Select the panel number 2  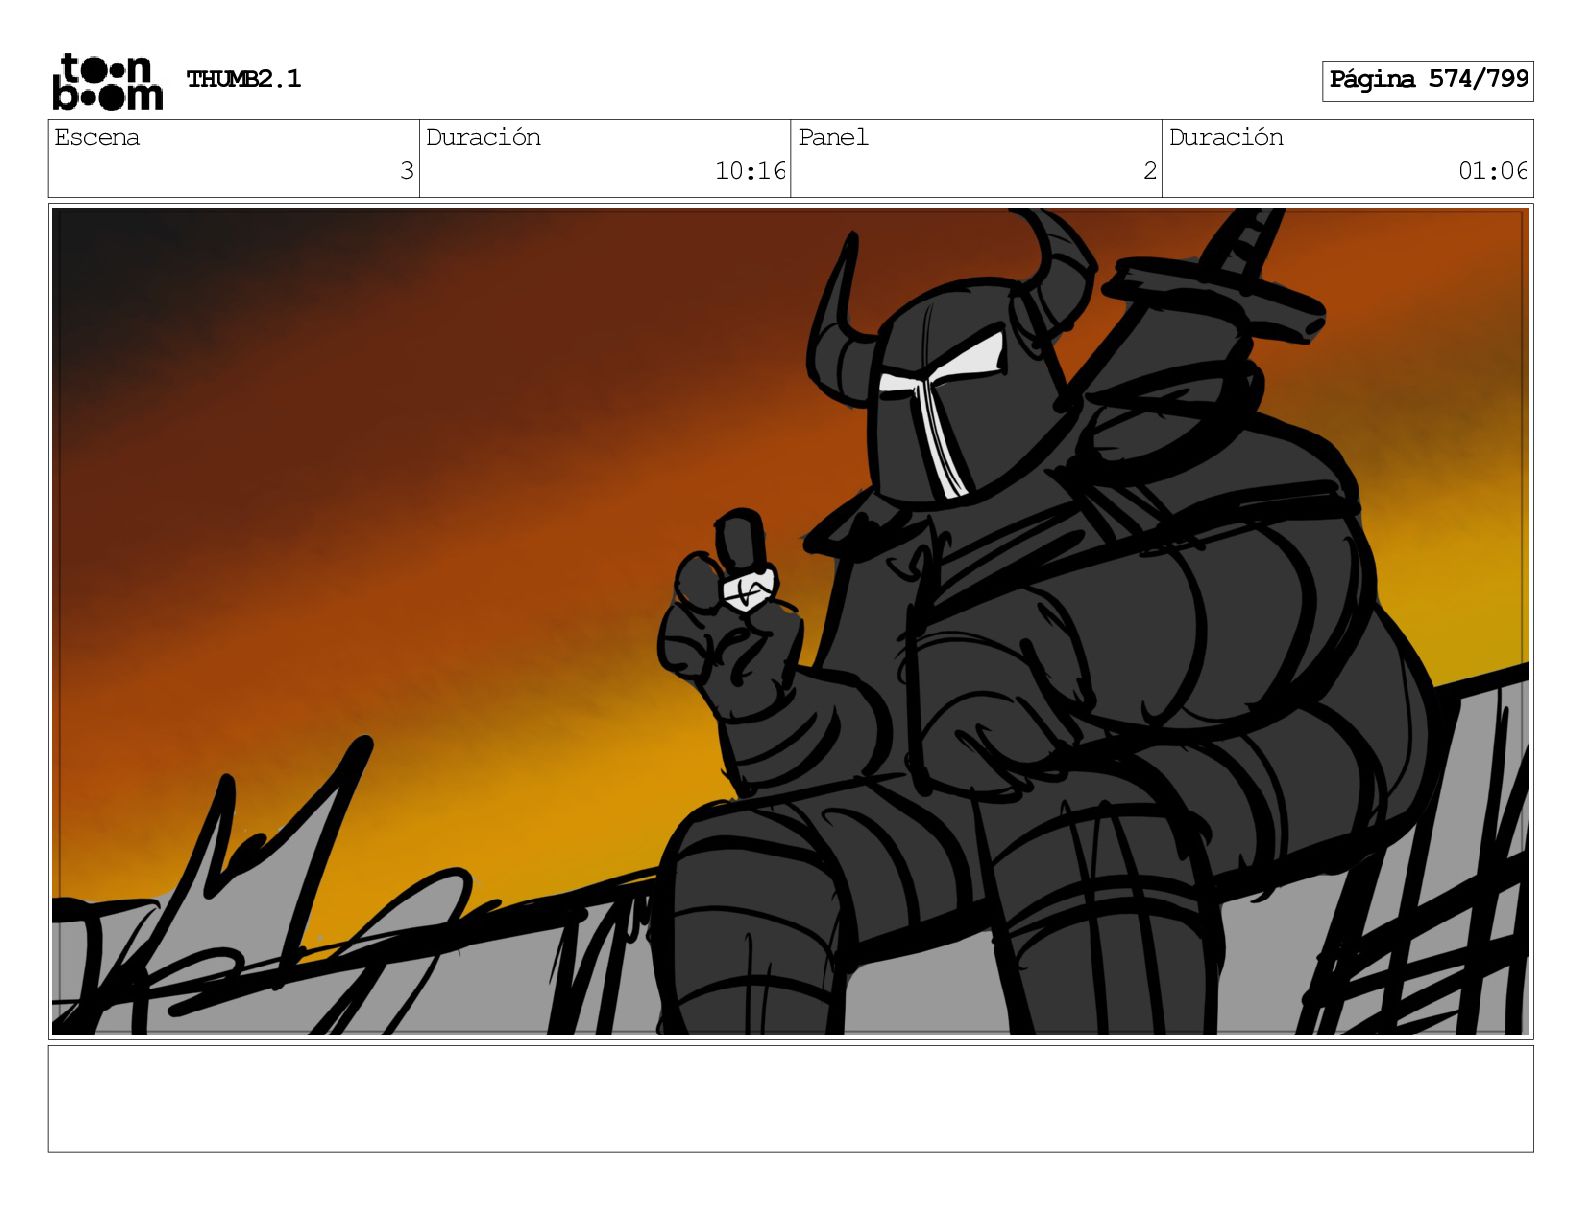click(1150, 171)
